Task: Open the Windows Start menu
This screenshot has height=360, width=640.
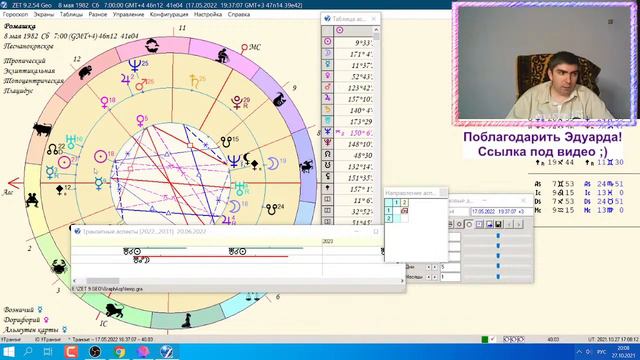Action: (x=9, y=351)
